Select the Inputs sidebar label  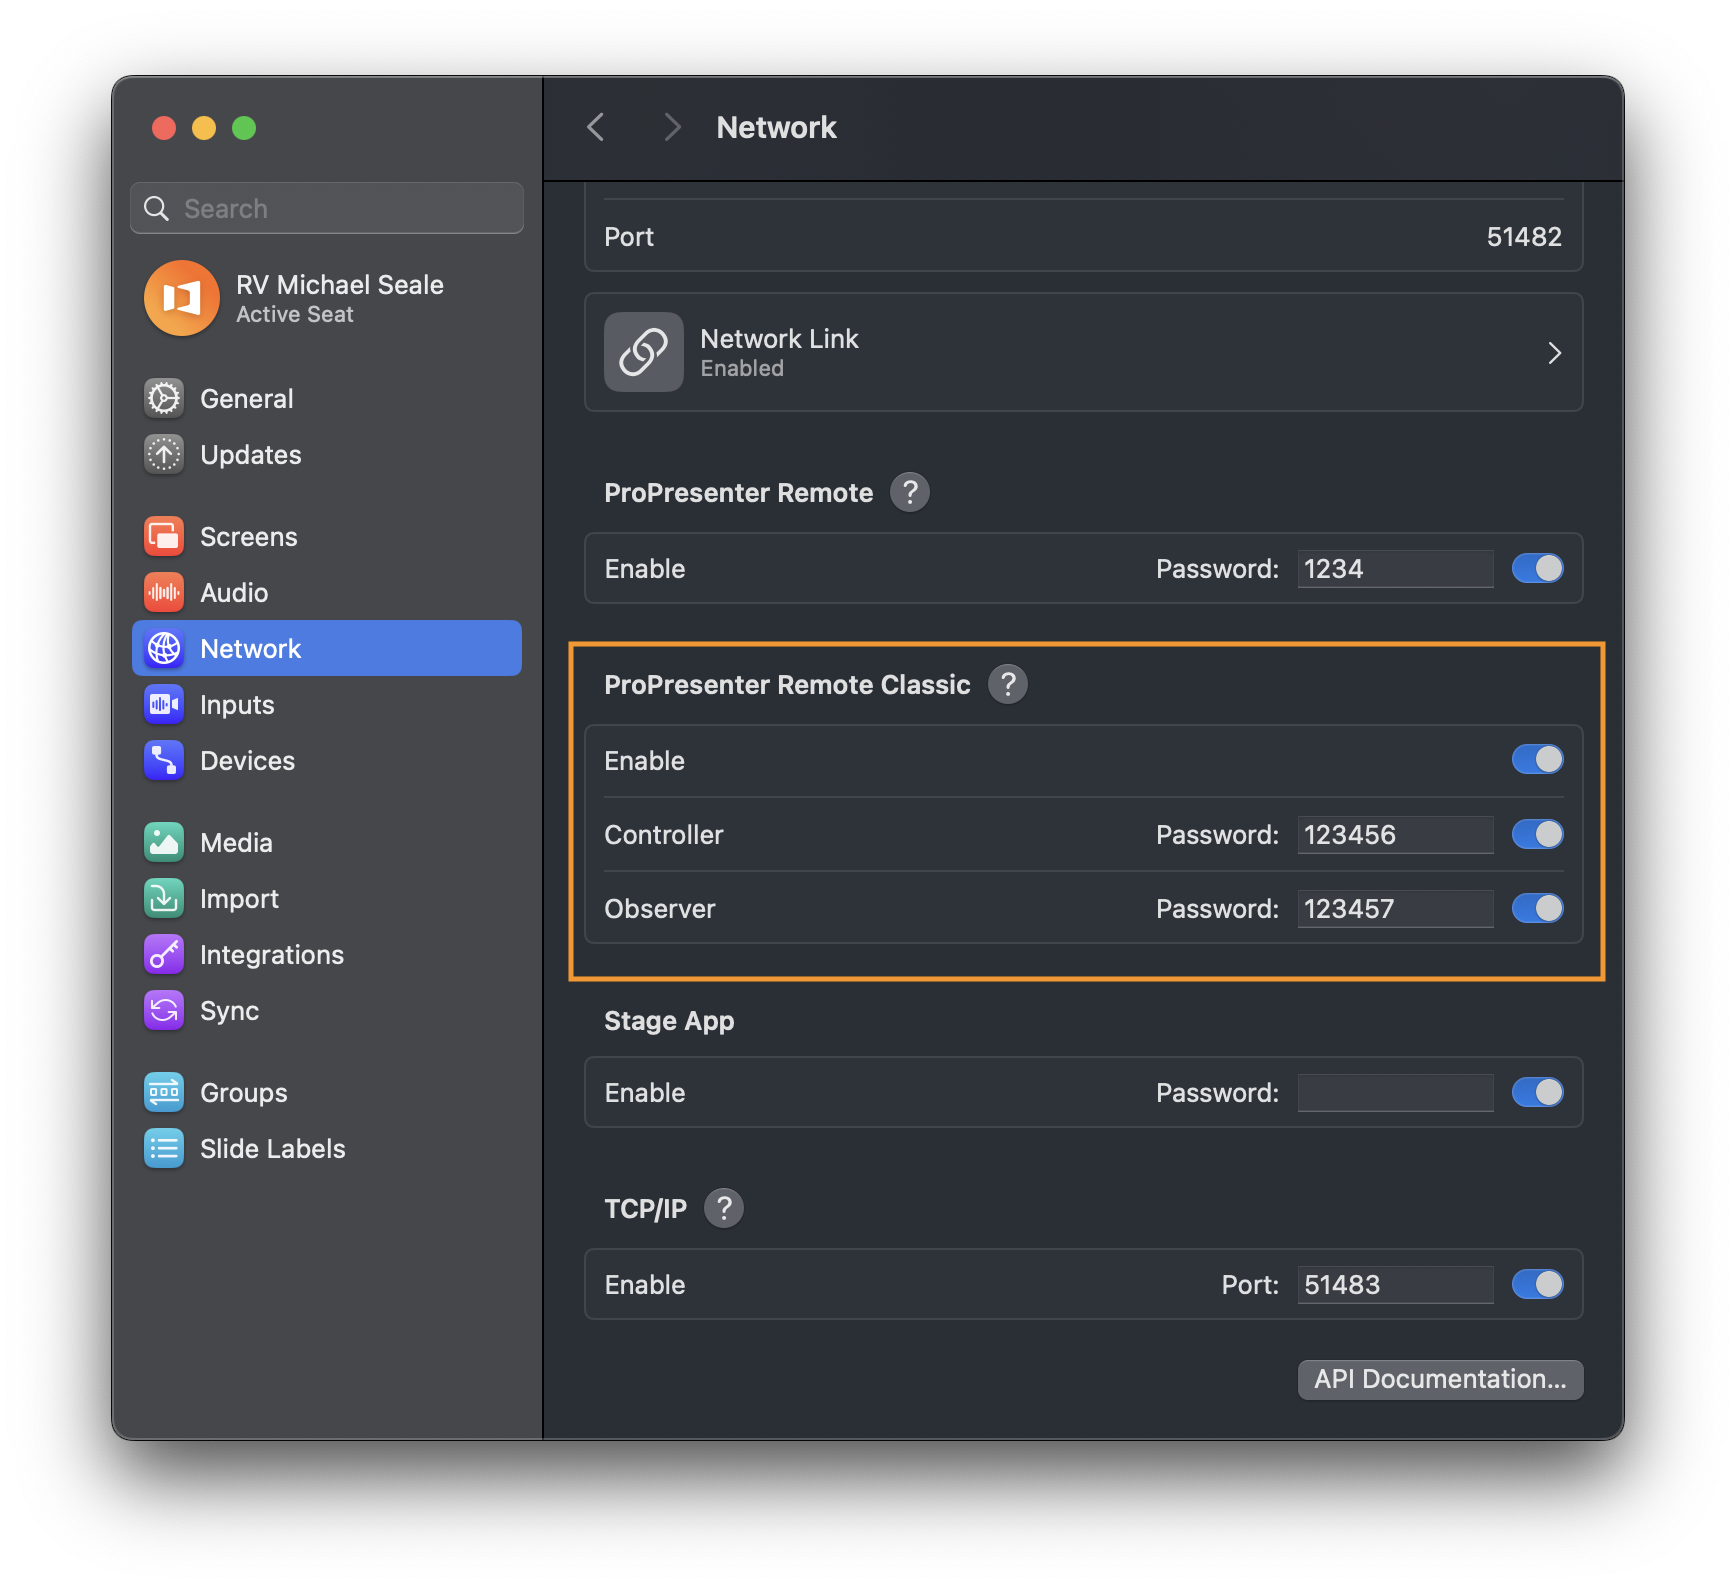(237, 704)
